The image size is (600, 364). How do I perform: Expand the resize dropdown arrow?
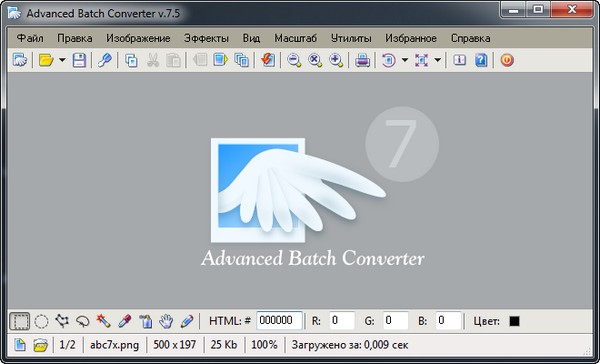pyautogui.click(x=438, y=60)
